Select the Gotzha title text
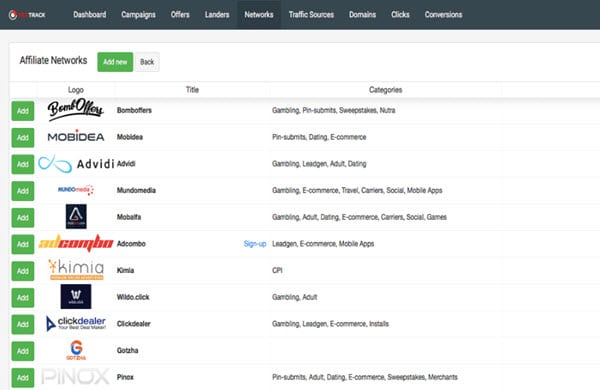600x390 pixels. pyautogui.click(x=127, y=350)
